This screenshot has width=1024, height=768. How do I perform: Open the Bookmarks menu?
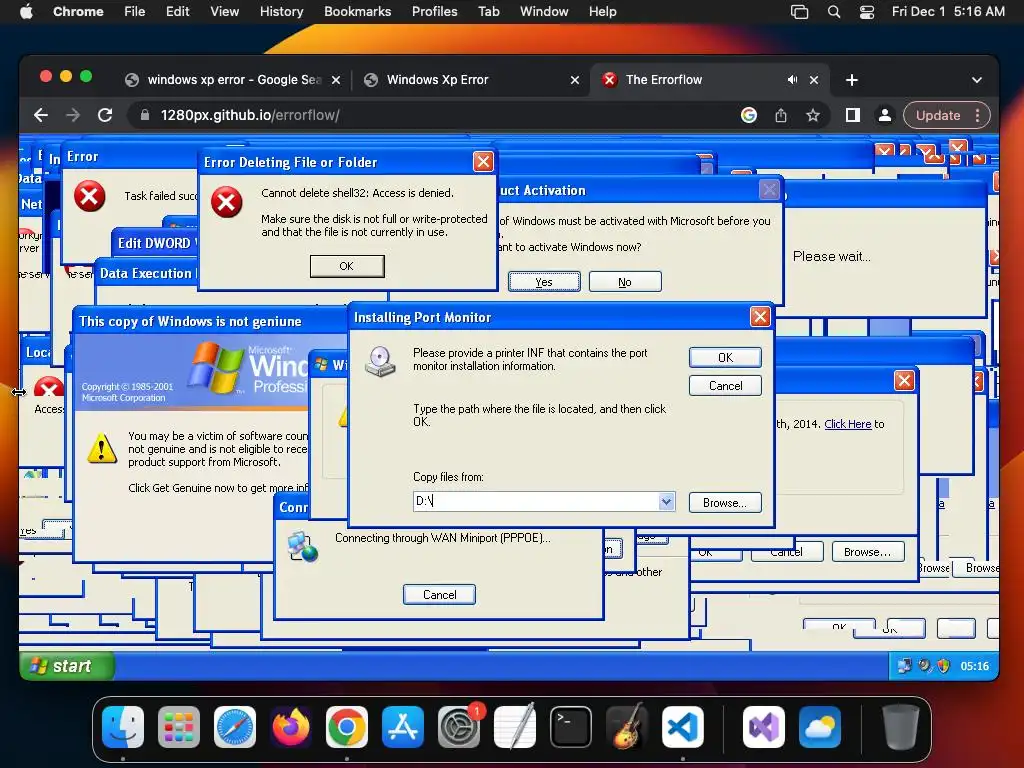point(357,12)
